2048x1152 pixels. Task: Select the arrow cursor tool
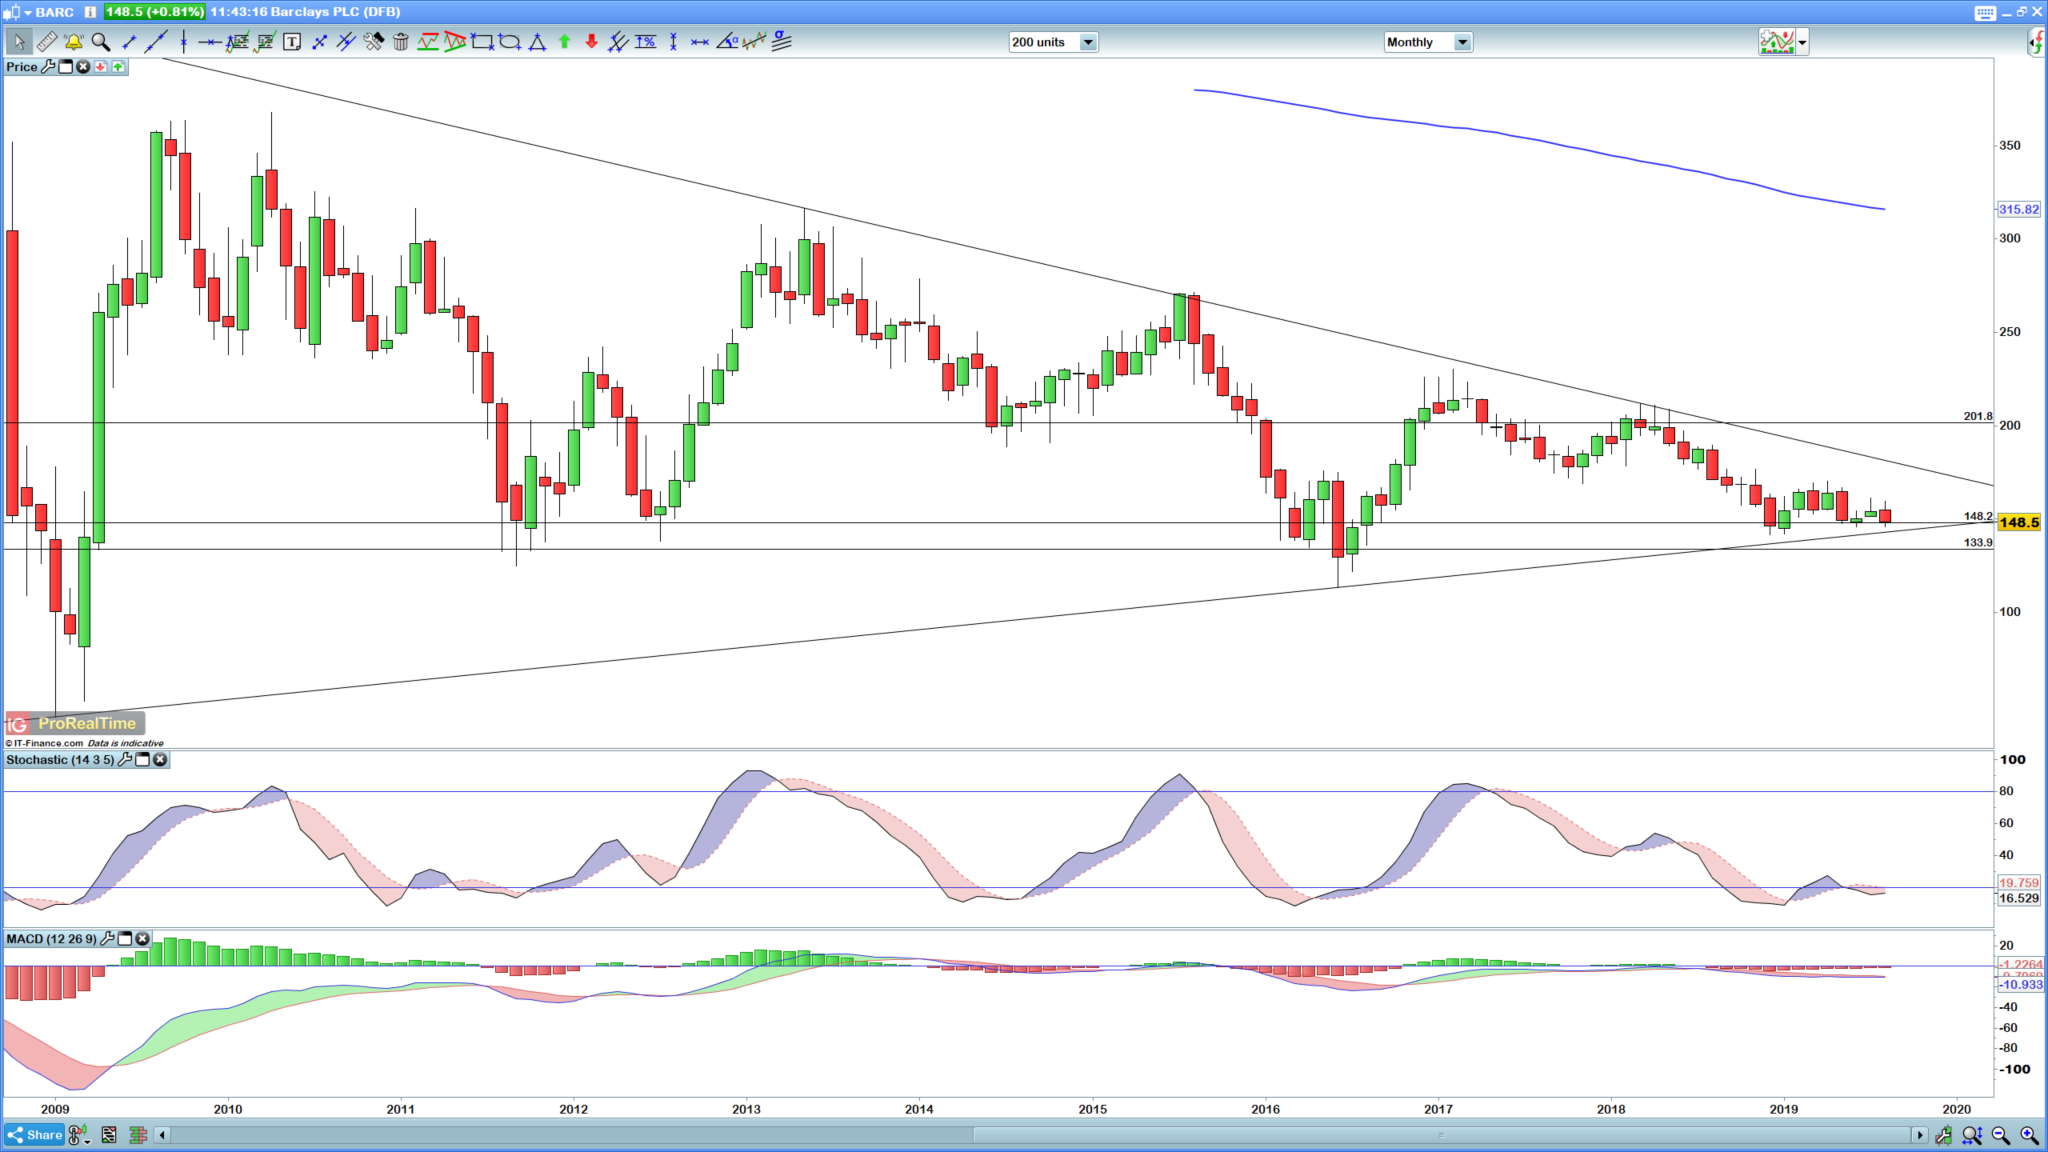(19, 42)
